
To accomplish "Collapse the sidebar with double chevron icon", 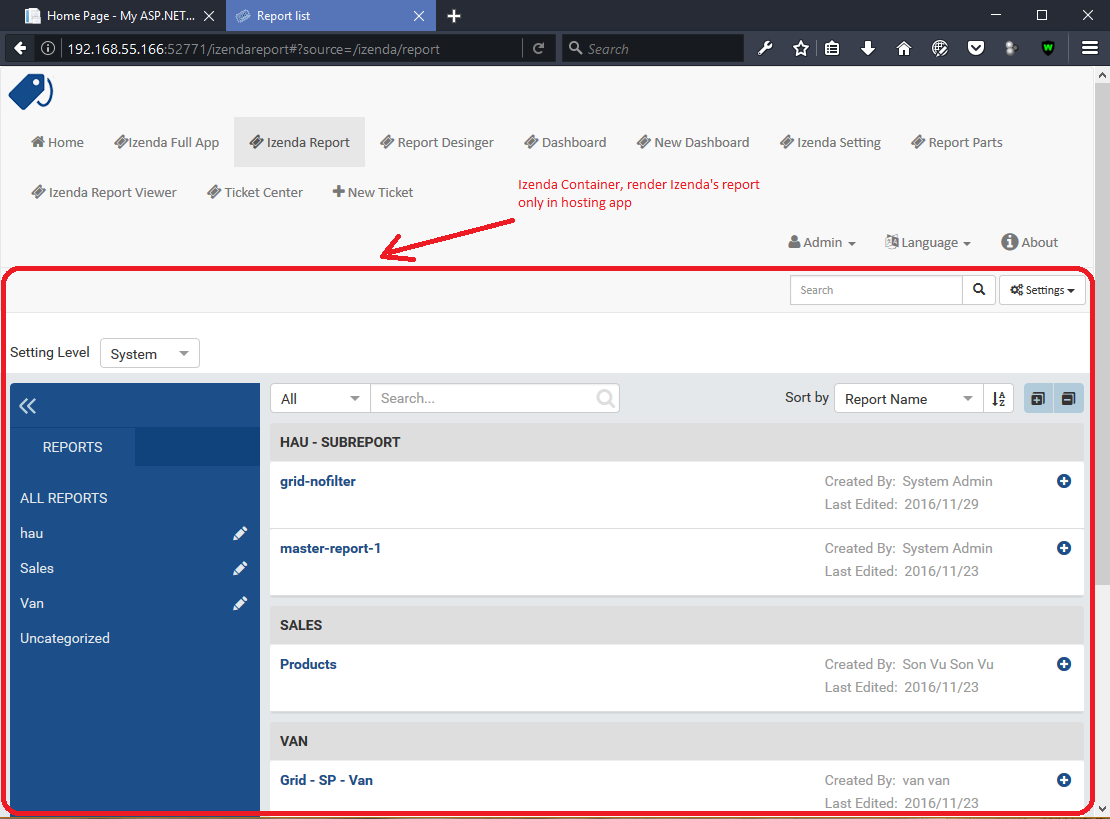I will click(x=28, y=406).
